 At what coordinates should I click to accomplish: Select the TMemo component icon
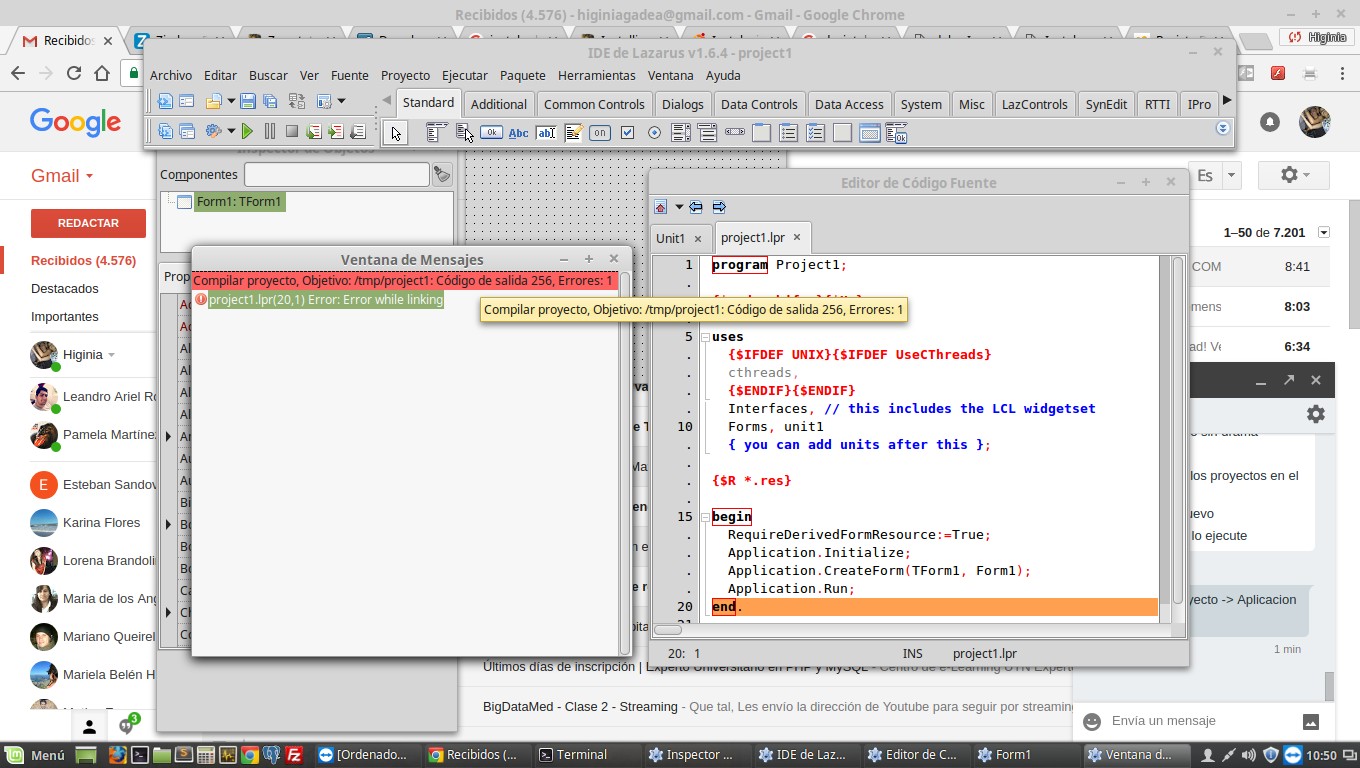tap(573, 132)
